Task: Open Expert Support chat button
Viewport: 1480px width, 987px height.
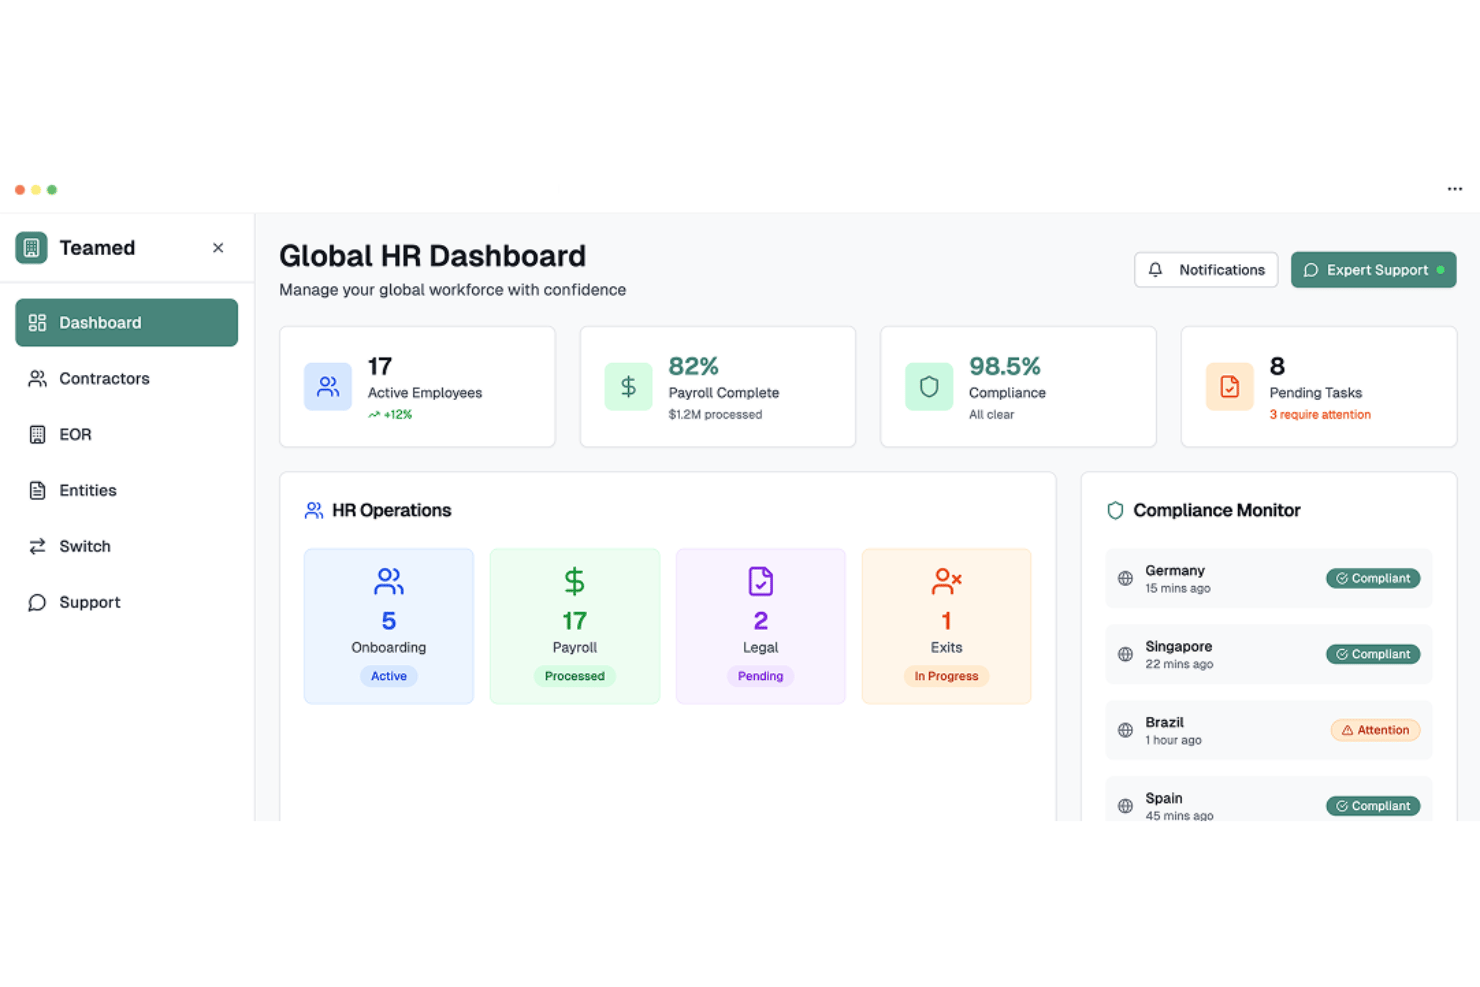Action: 1373,270
